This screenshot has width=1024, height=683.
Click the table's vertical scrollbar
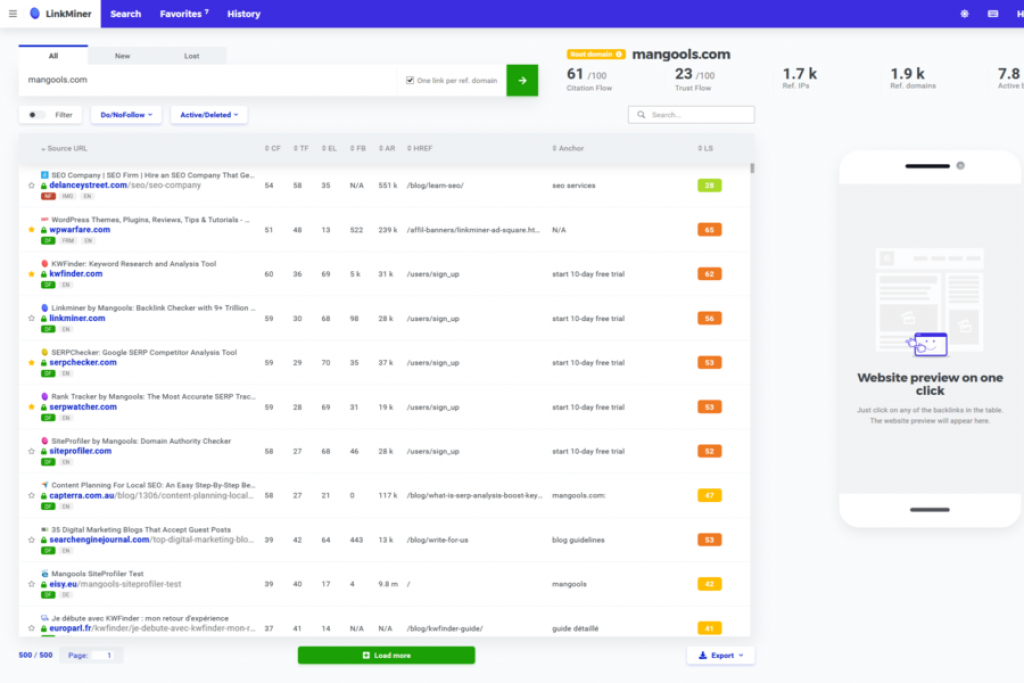click(752, 168)
